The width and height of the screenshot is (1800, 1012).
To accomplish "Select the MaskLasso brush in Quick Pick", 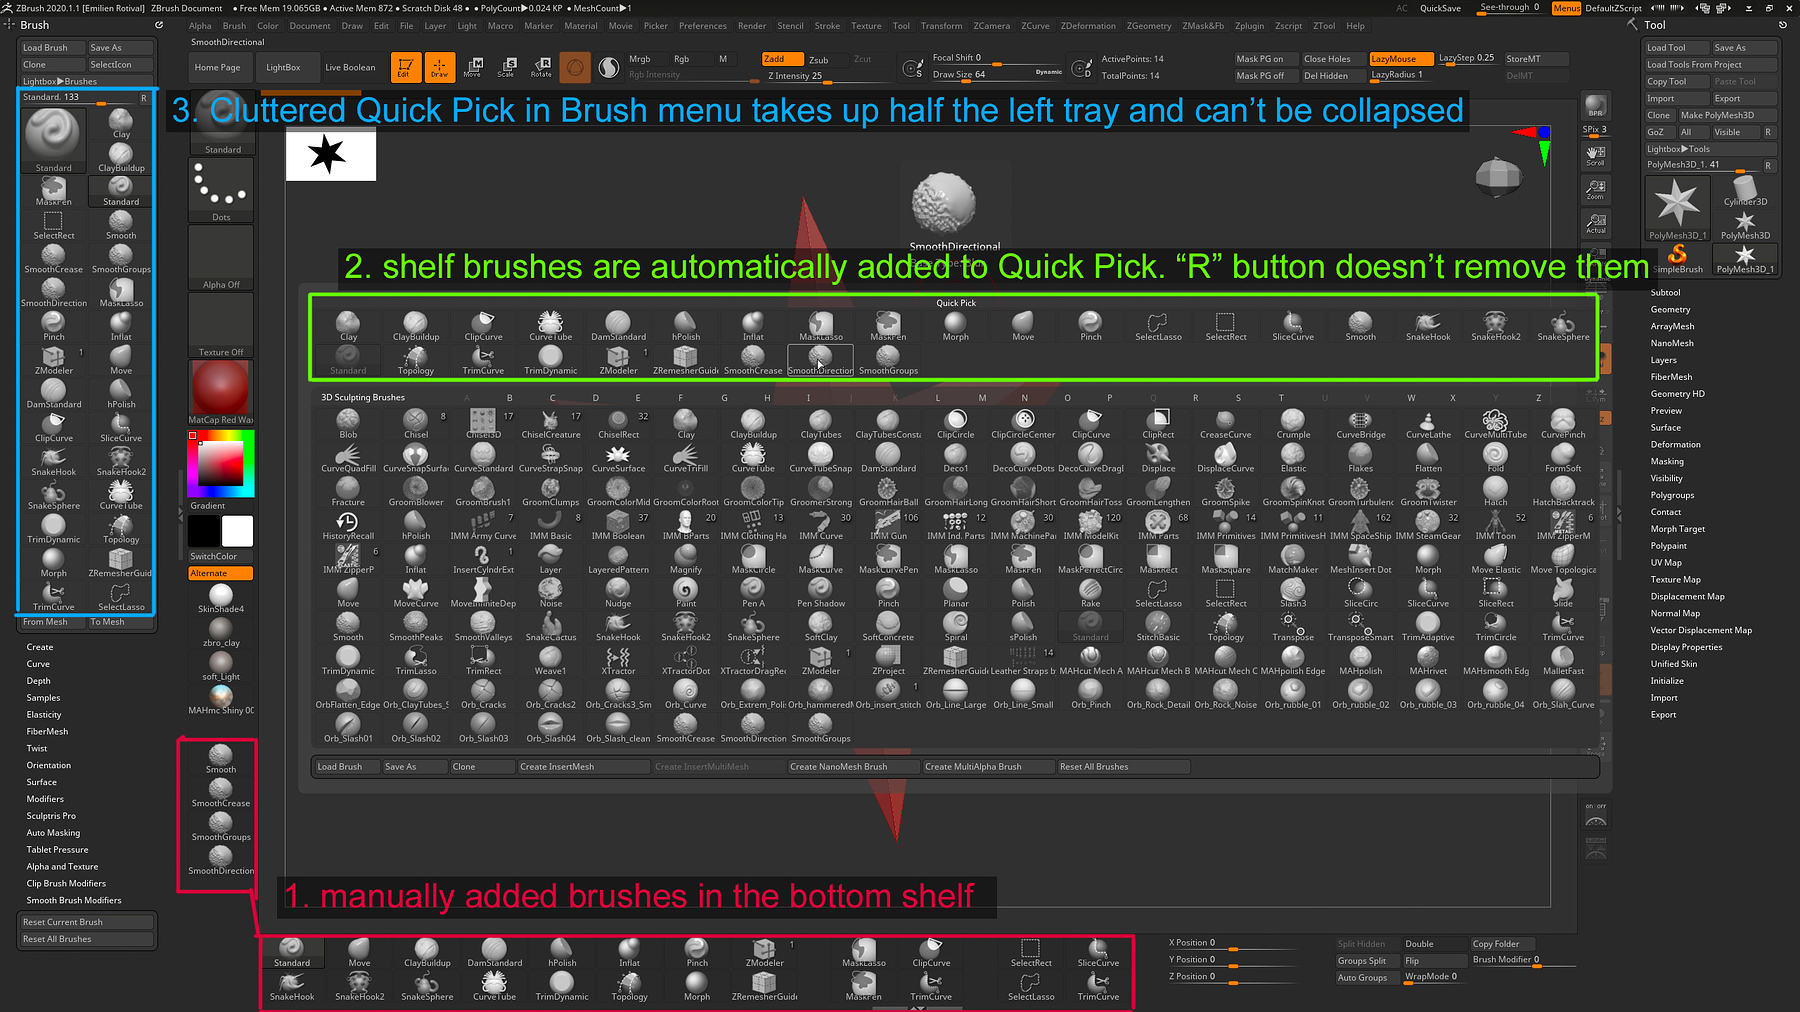I will tap(819, 325).
